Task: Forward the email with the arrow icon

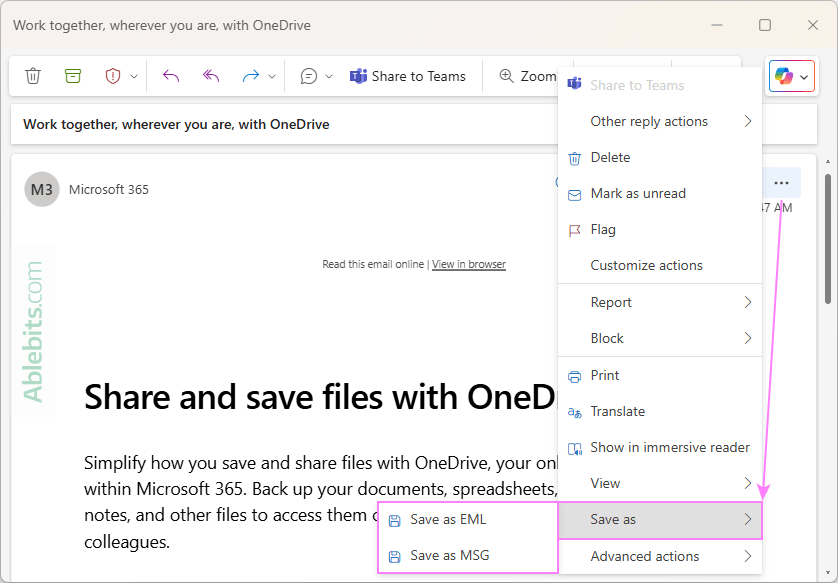Action: [252, 75]
